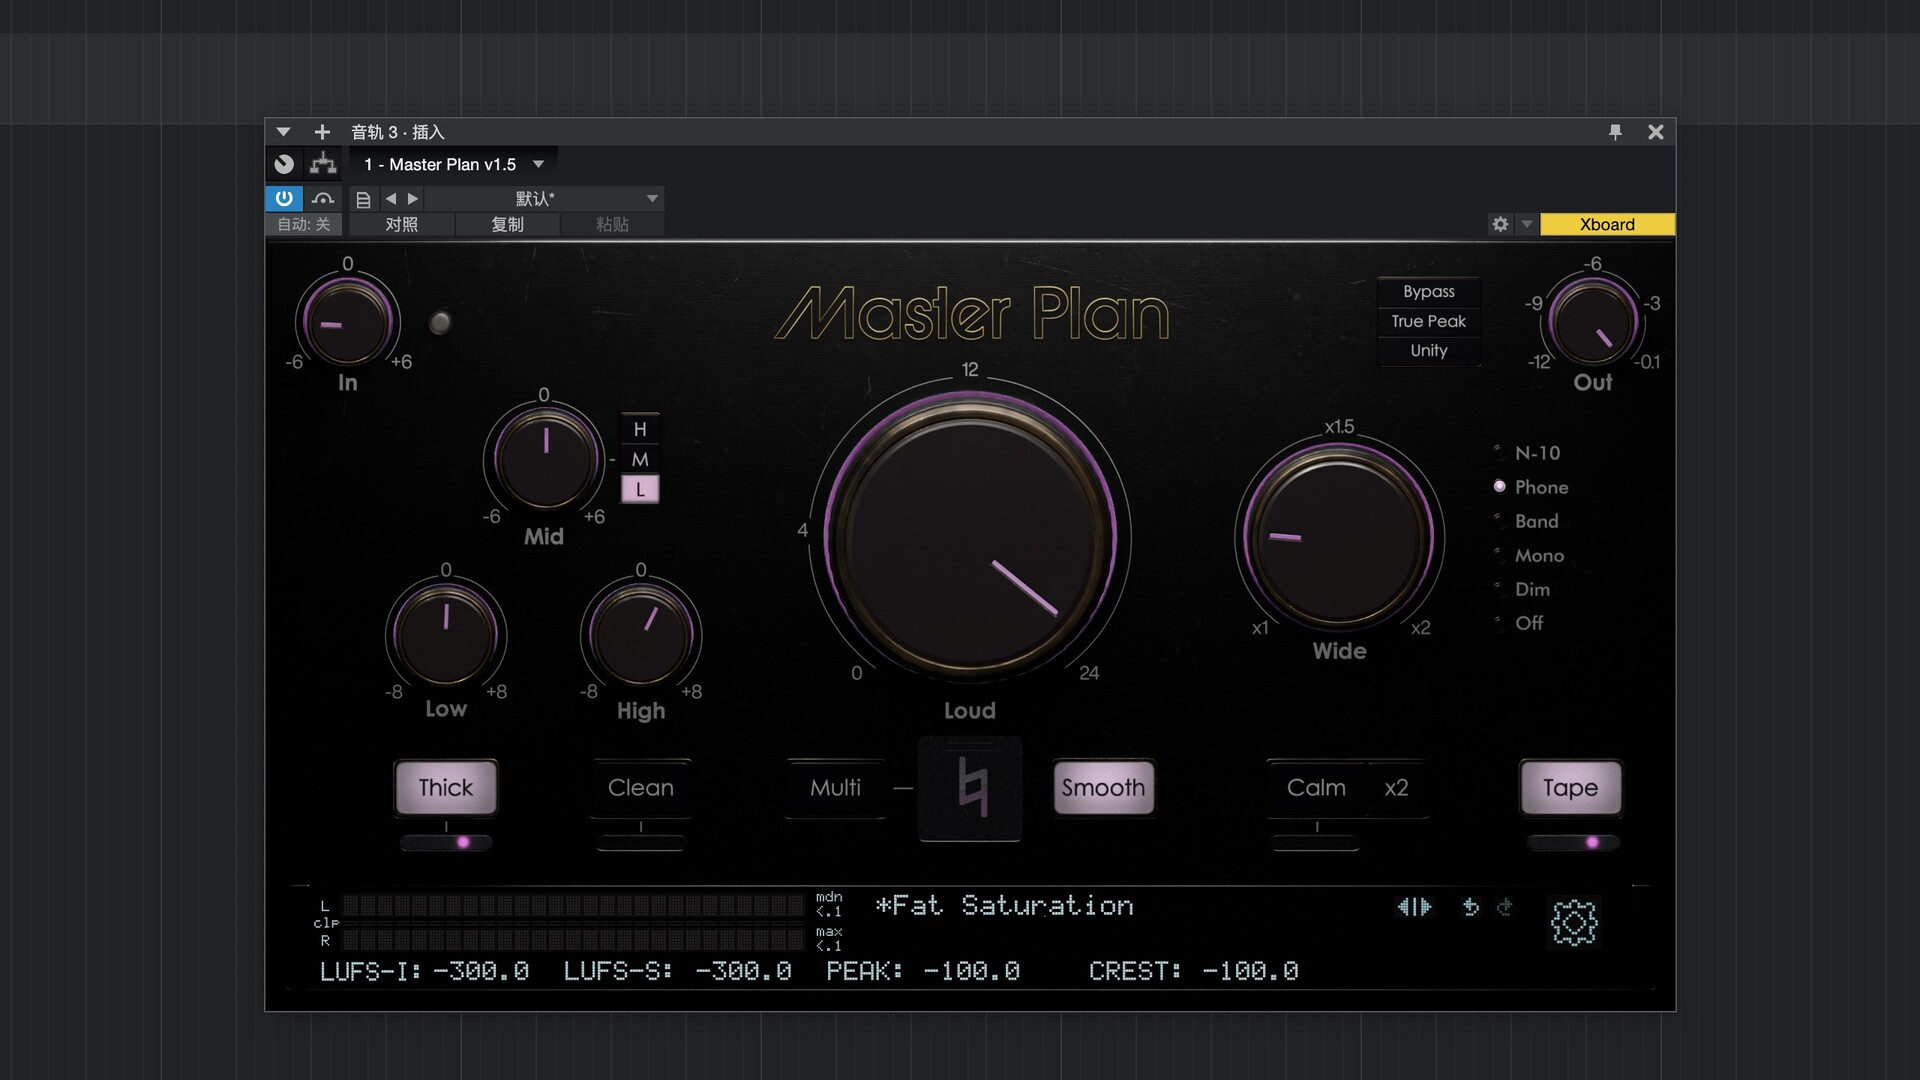The image size is (1920, 1080).
Task: Click the Wide stereo knob
Action: pos(1339,536)
